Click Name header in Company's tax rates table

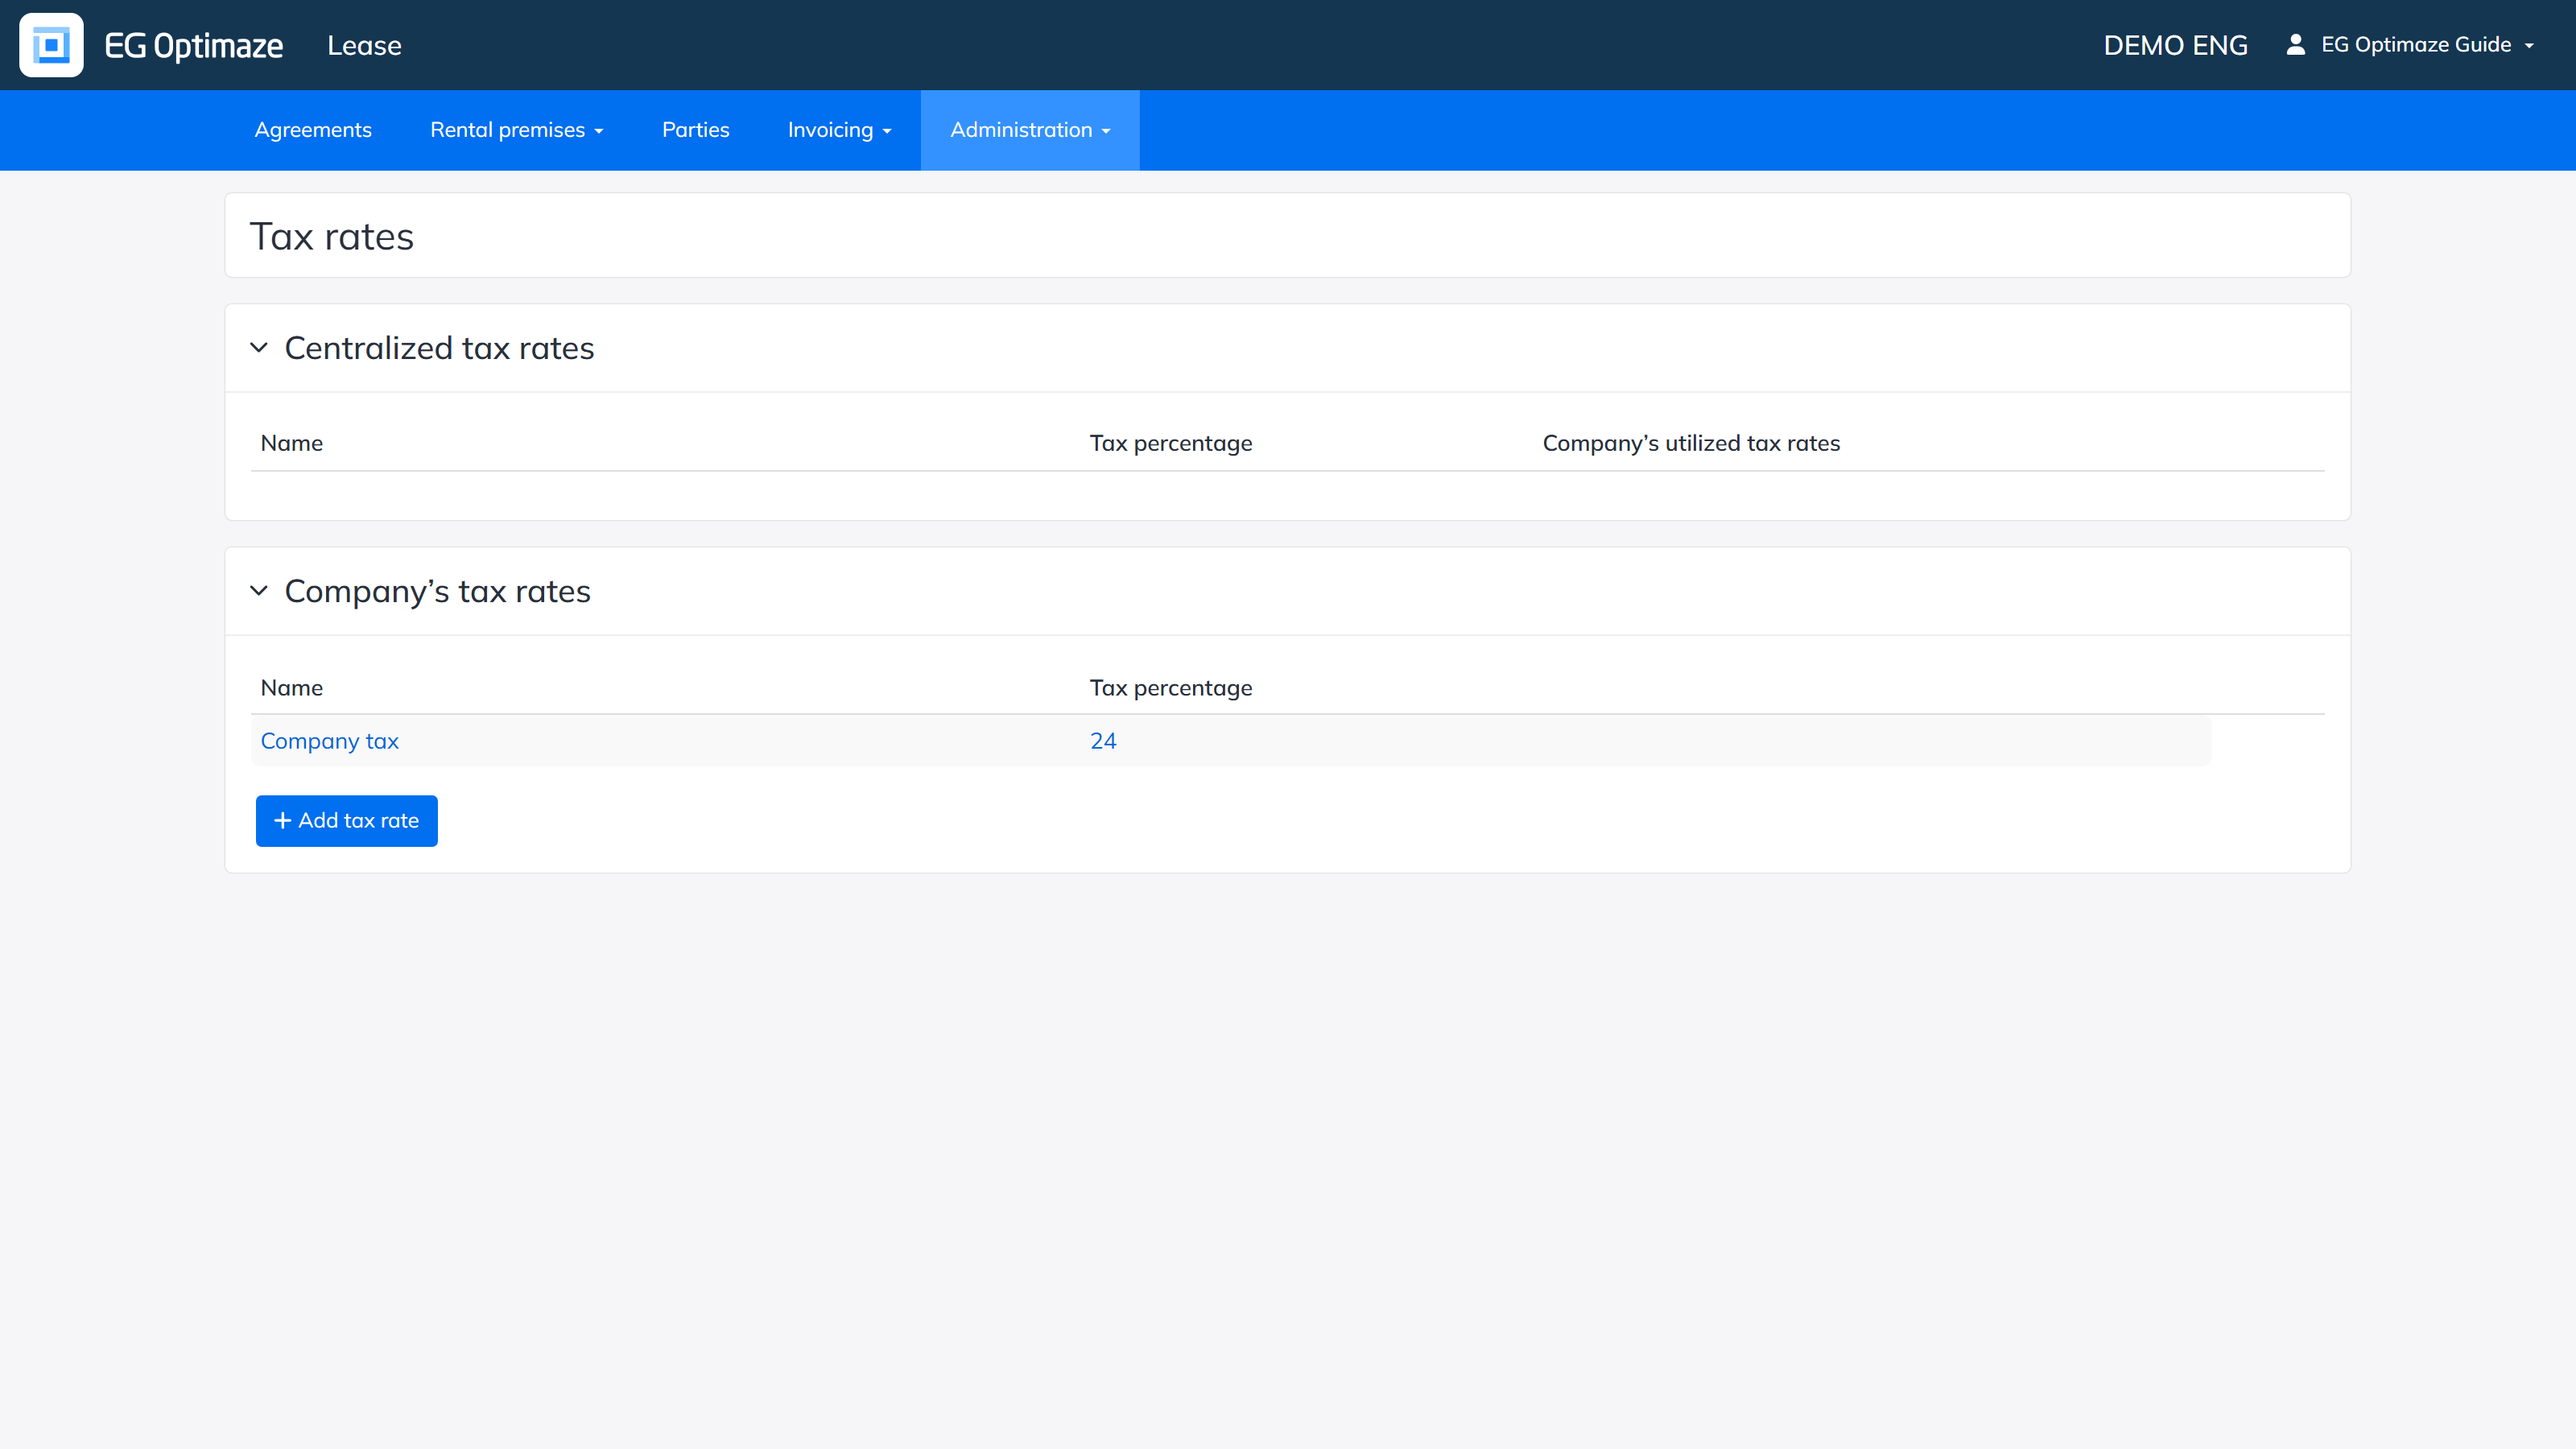pyautogui.click(x=292, y=688)
